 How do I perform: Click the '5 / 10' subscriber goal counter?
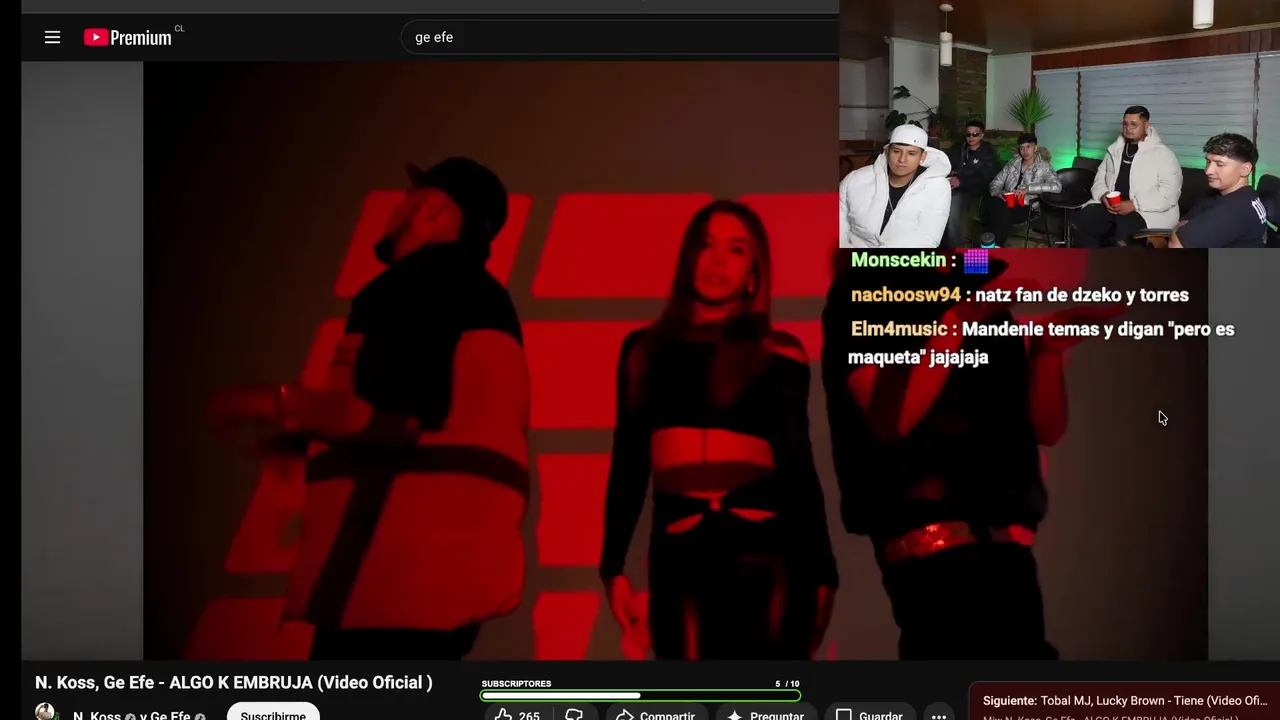pos(787,684)
